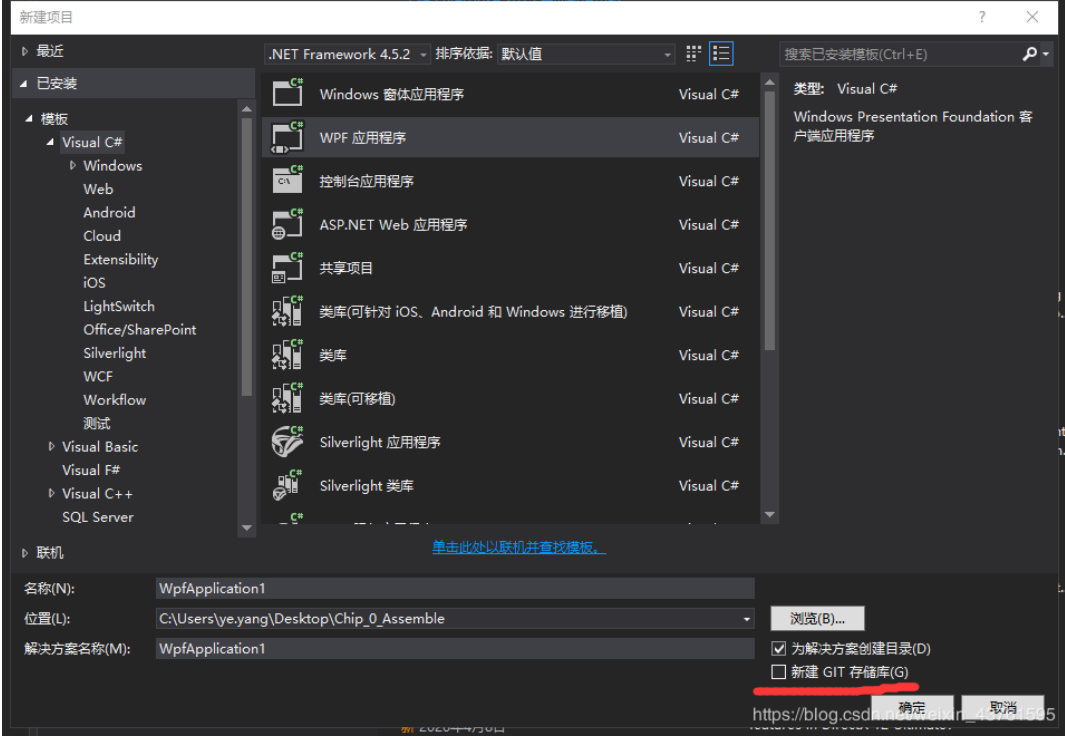Click the 类库(可移植) template icon
The height and width of the screenshot is (739, 1065).
(x=287, y=398)
